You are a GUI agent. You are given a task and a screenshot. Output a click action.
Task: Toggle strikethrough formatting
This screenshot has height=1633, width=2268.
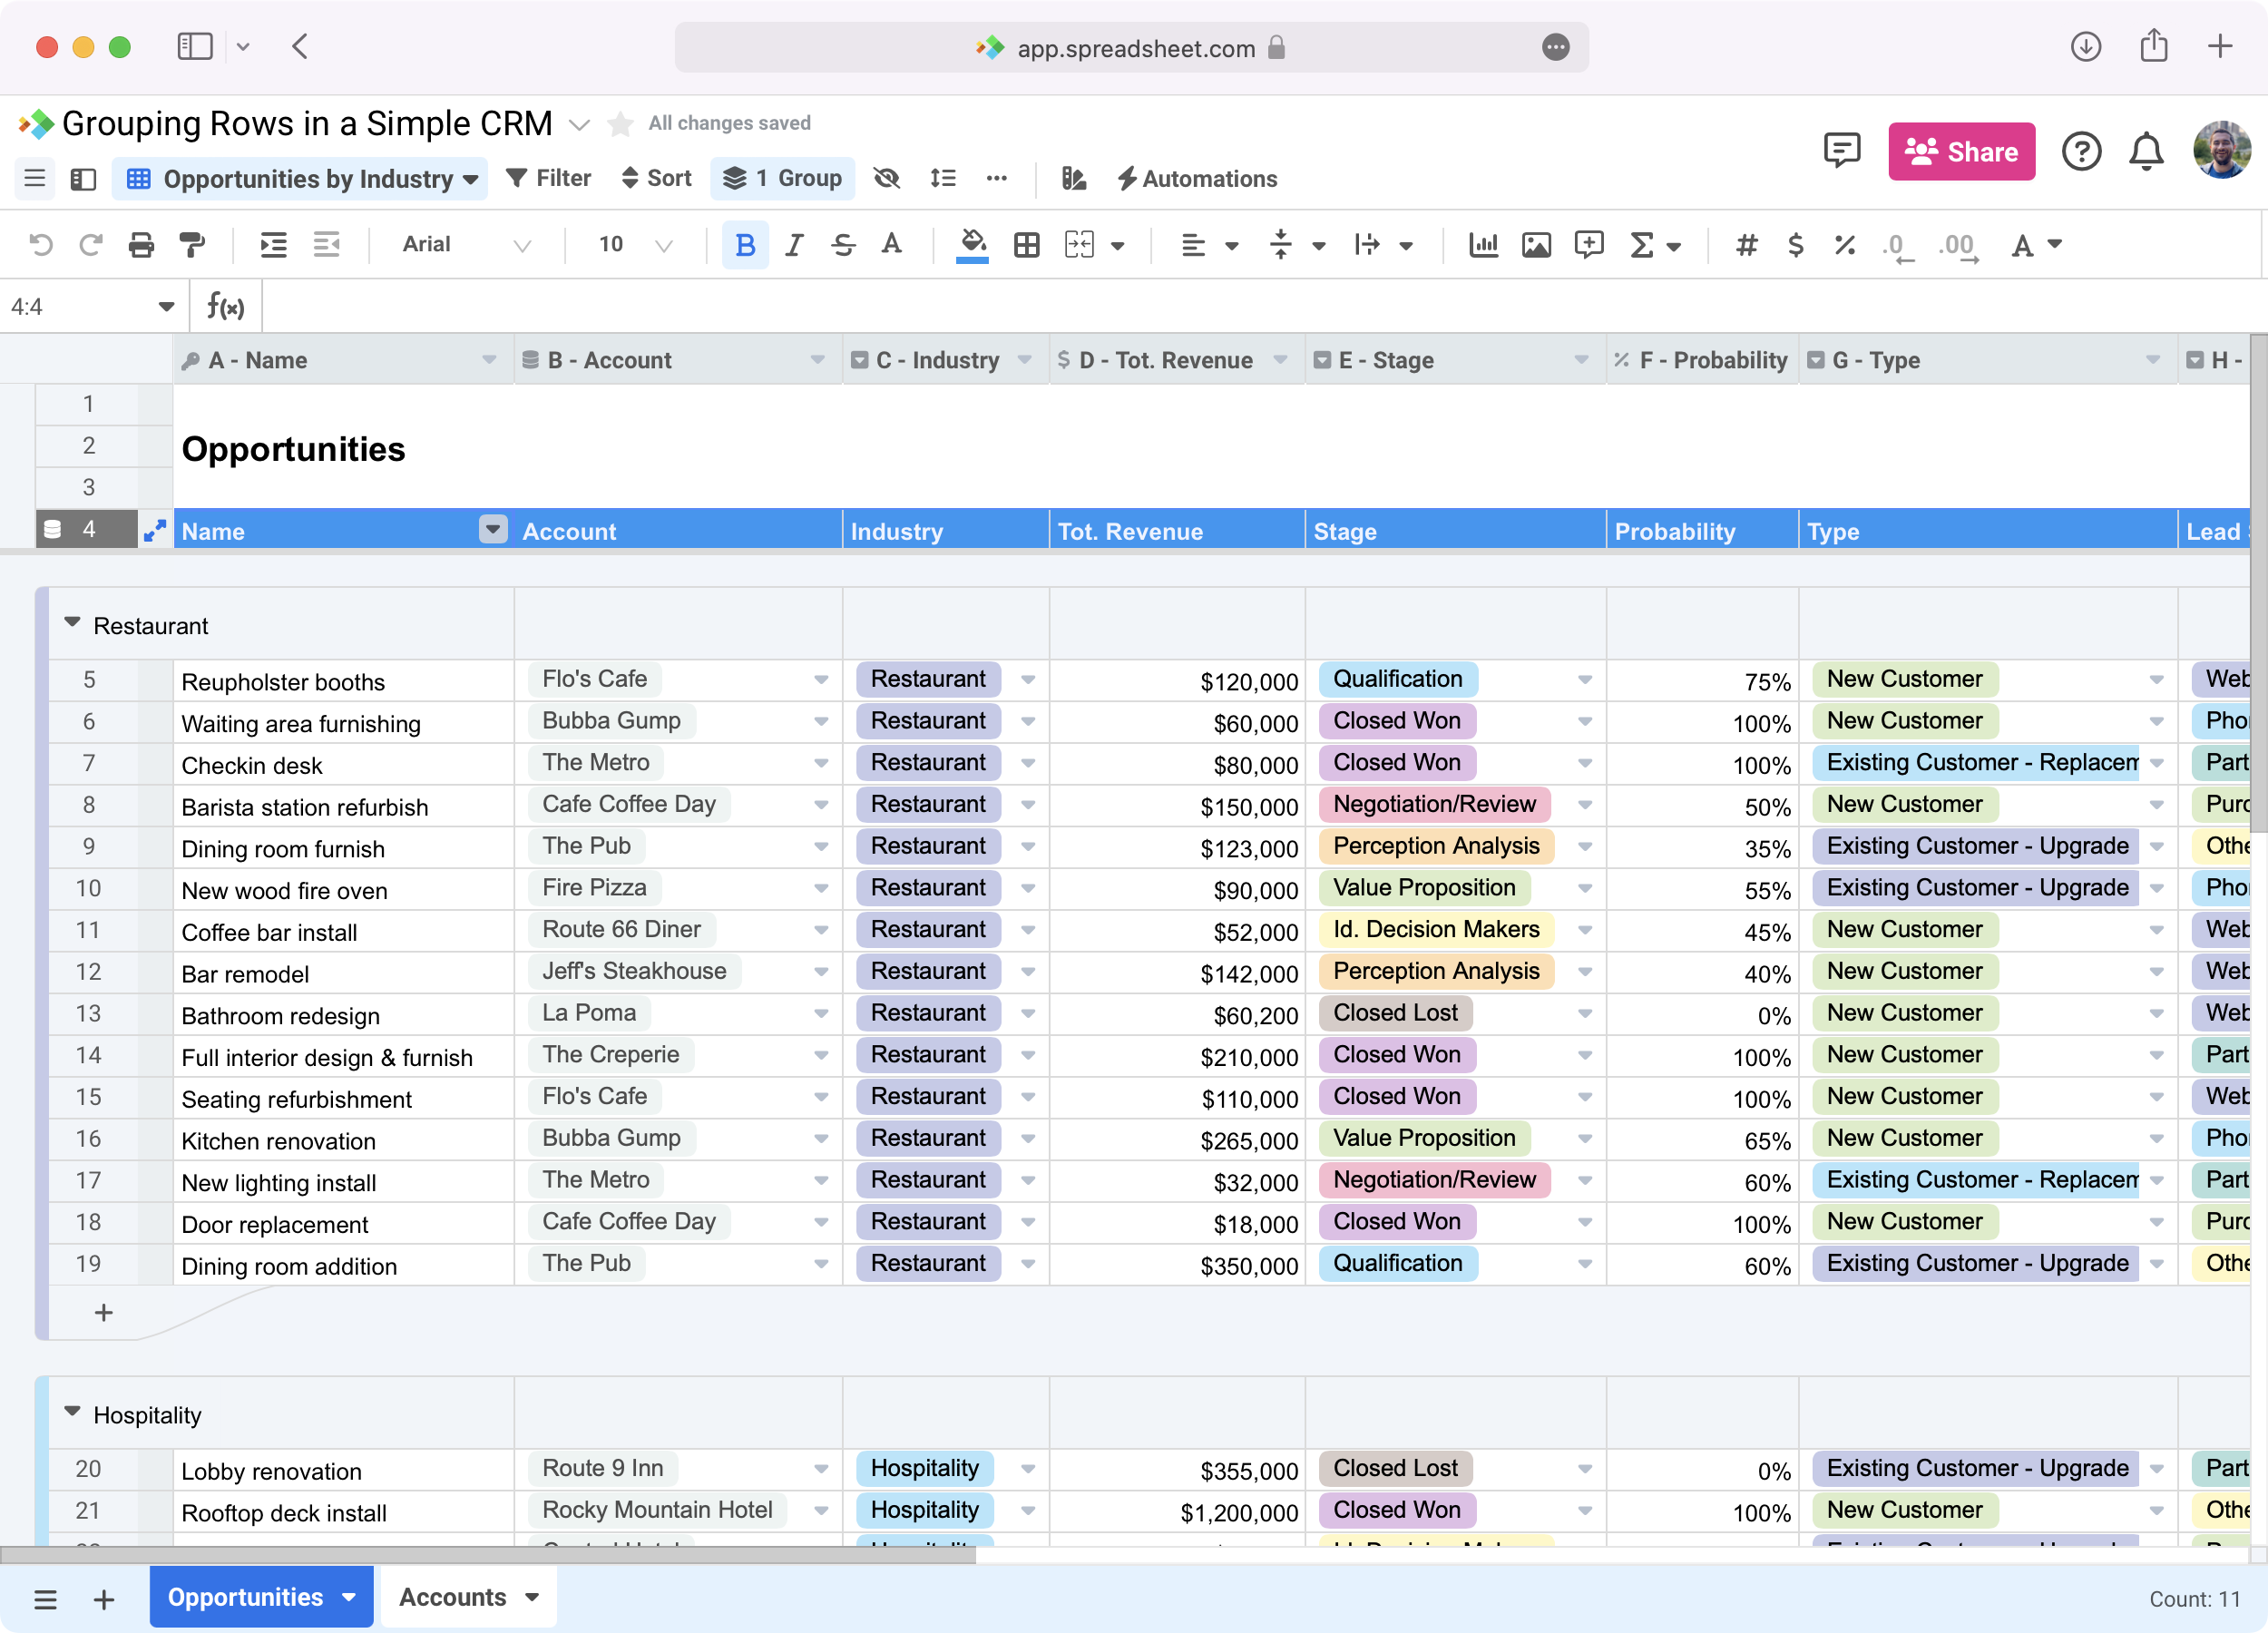click(x=843, y=245)
